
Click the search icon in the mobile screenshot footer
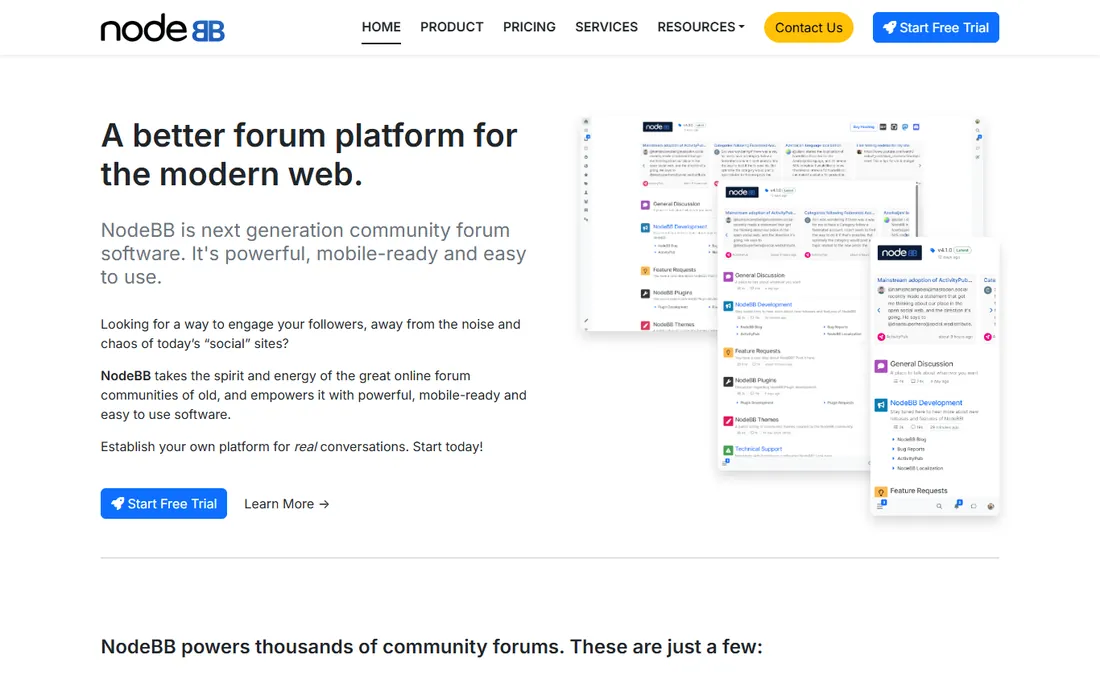pos(939,506)
